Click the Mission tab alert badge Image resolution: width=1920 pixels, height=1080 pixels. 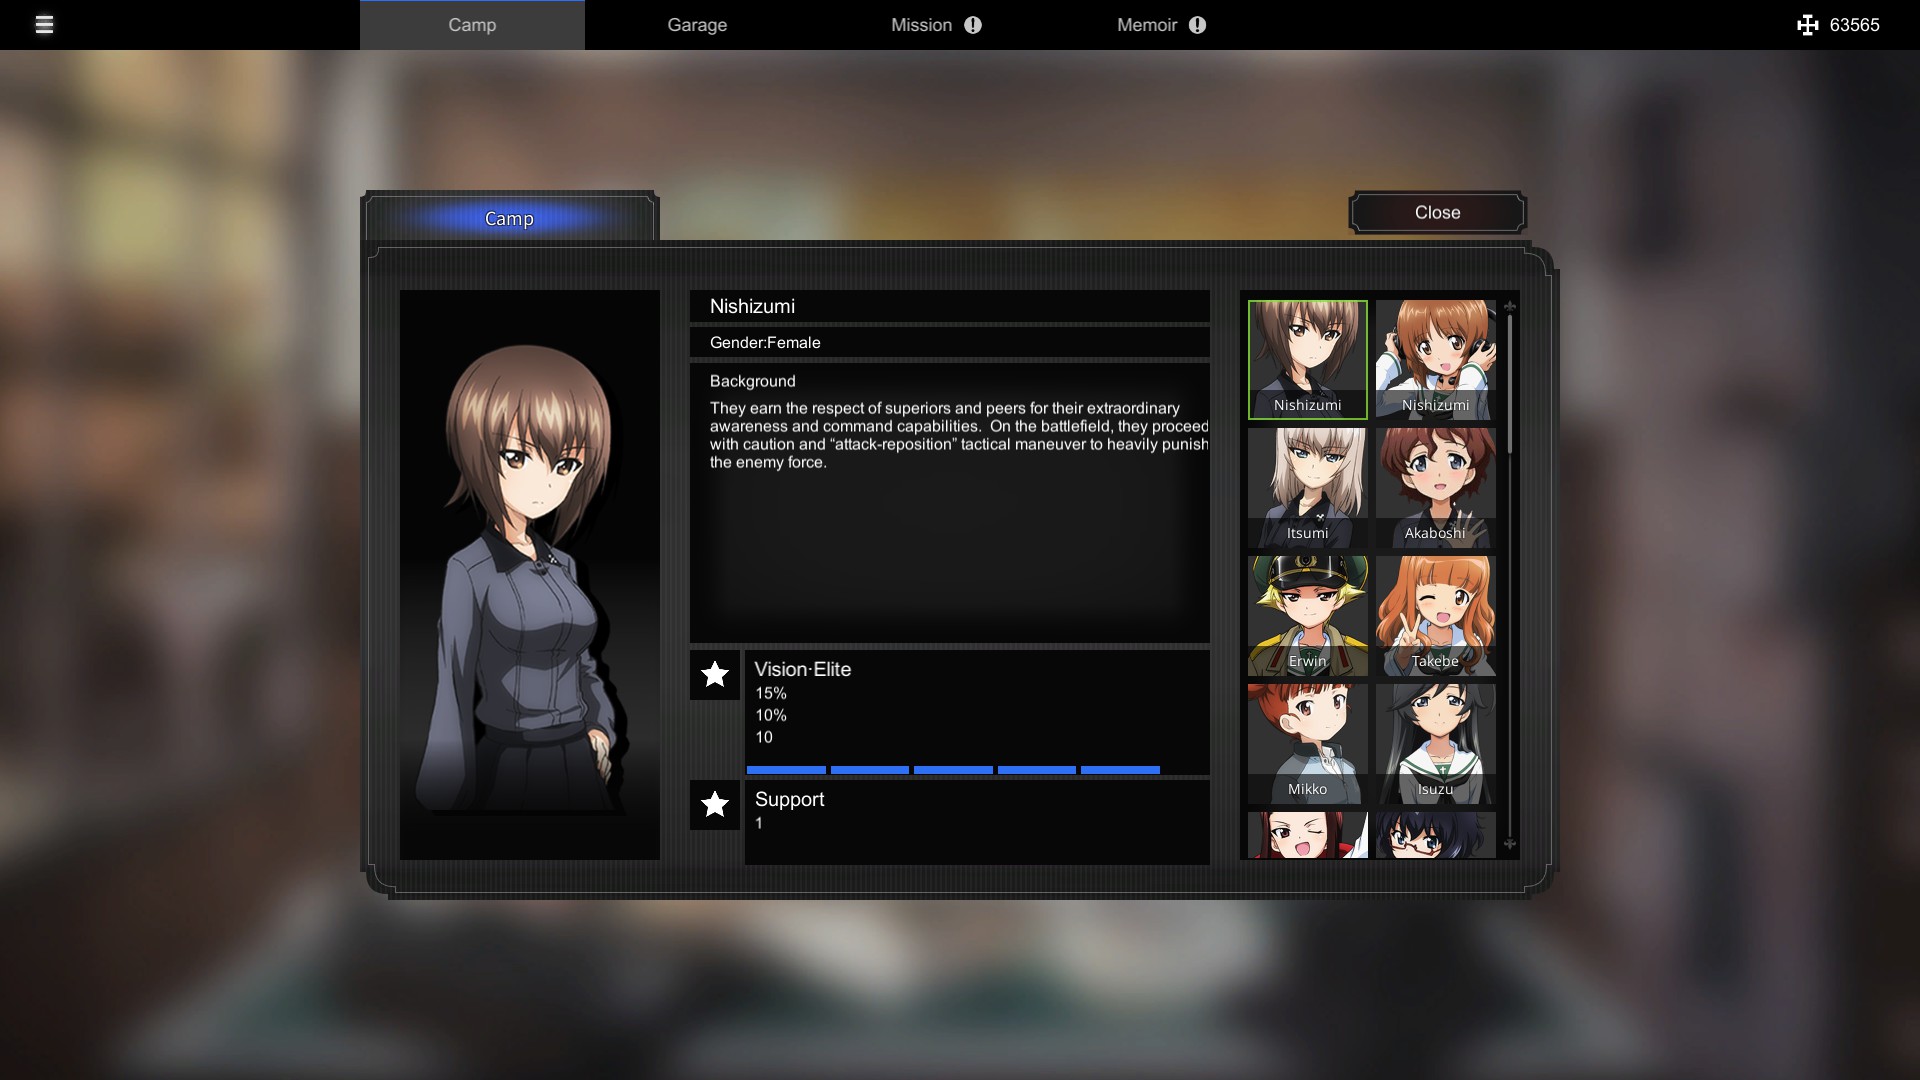click(973, 25)
